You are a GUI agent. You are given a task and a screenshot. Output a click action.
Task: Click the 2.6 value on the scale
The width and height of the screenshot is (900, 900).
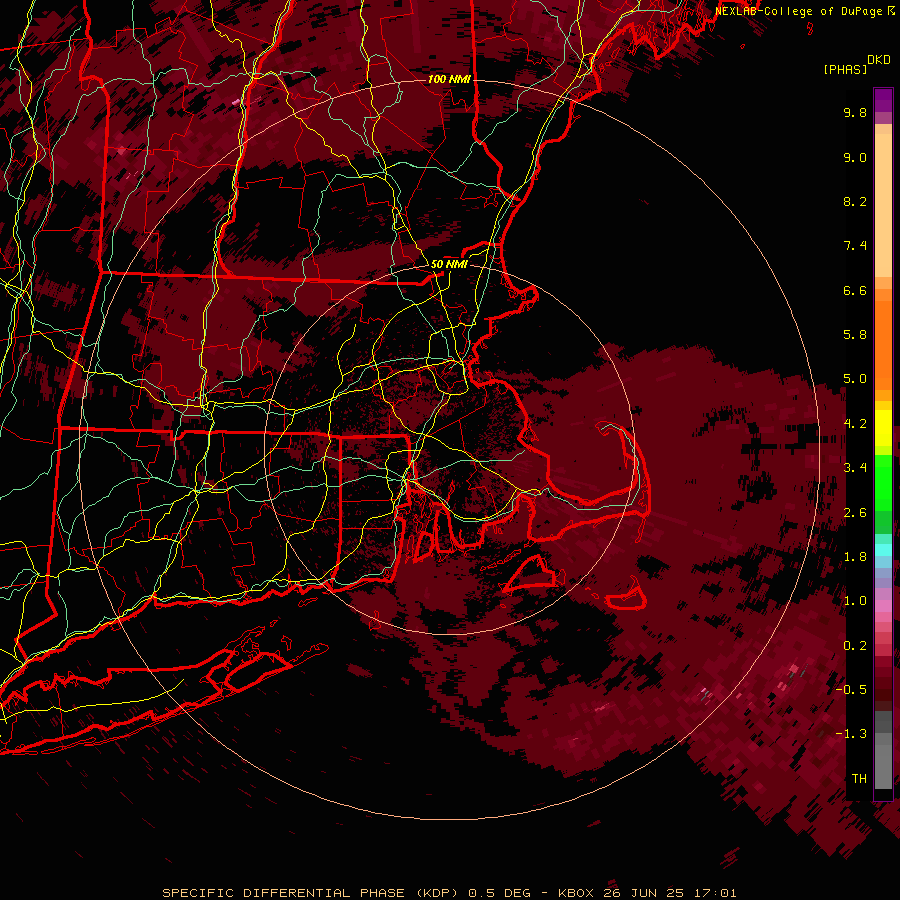coord(855,513)
